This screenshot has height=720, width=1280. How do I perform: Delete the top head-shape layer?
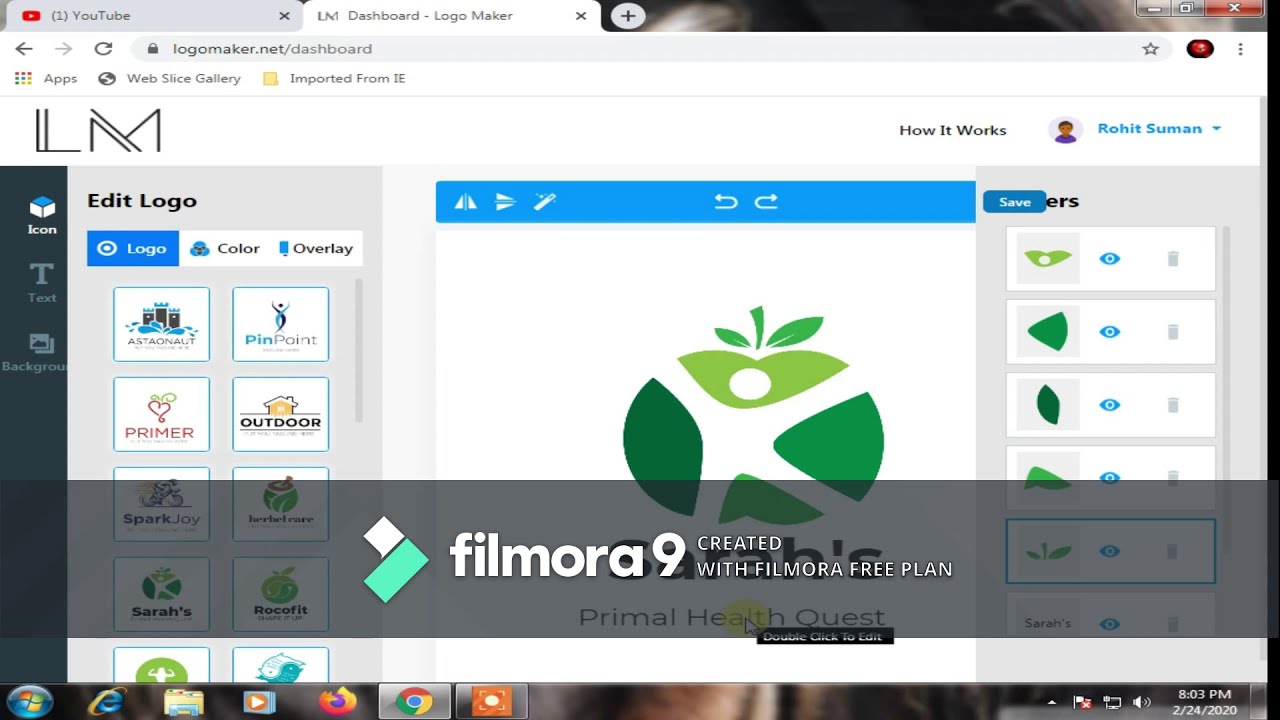point(1173,259)
